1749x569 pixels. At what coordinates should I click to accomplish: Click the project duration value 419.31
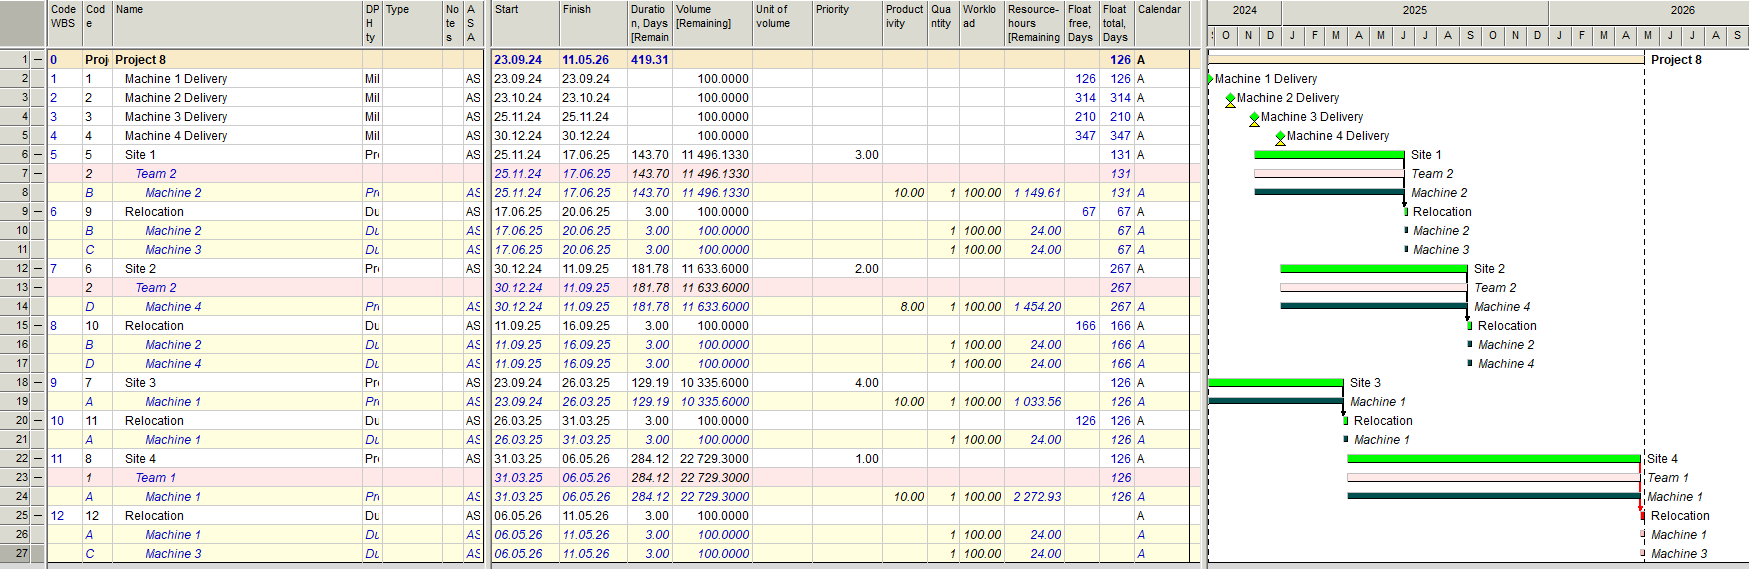649,60
